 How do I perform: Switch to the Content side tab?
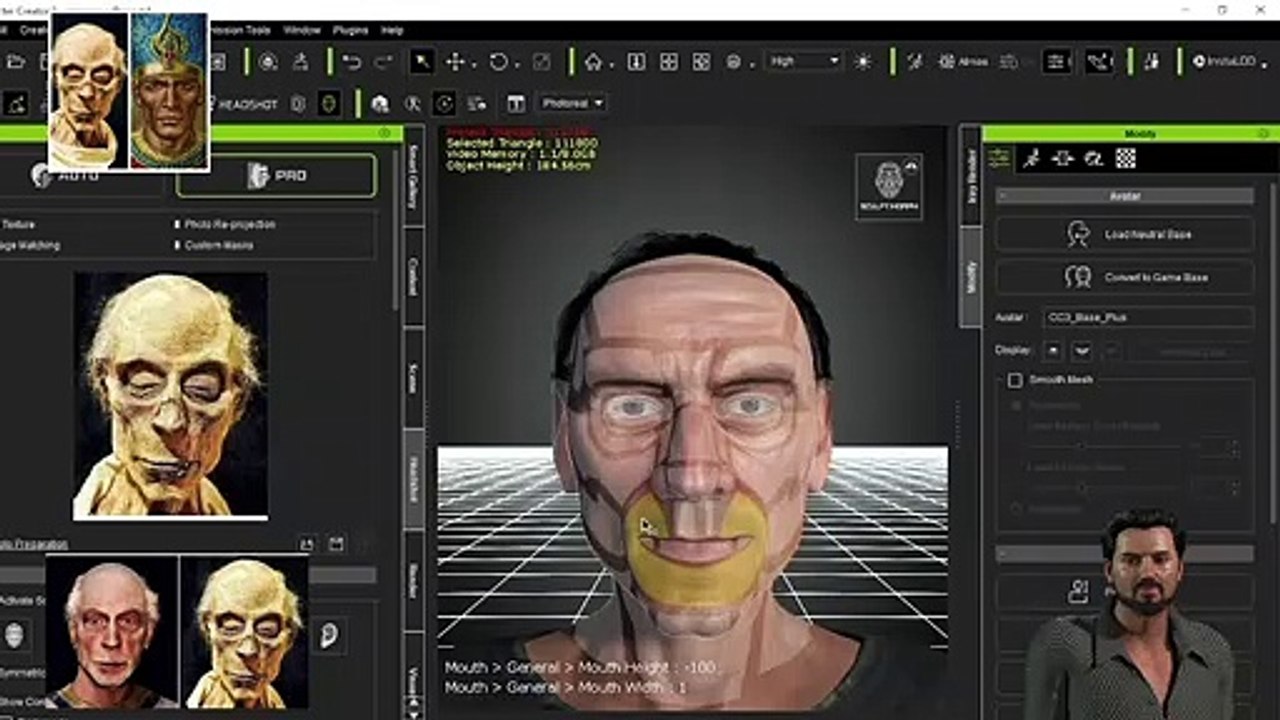413,276
